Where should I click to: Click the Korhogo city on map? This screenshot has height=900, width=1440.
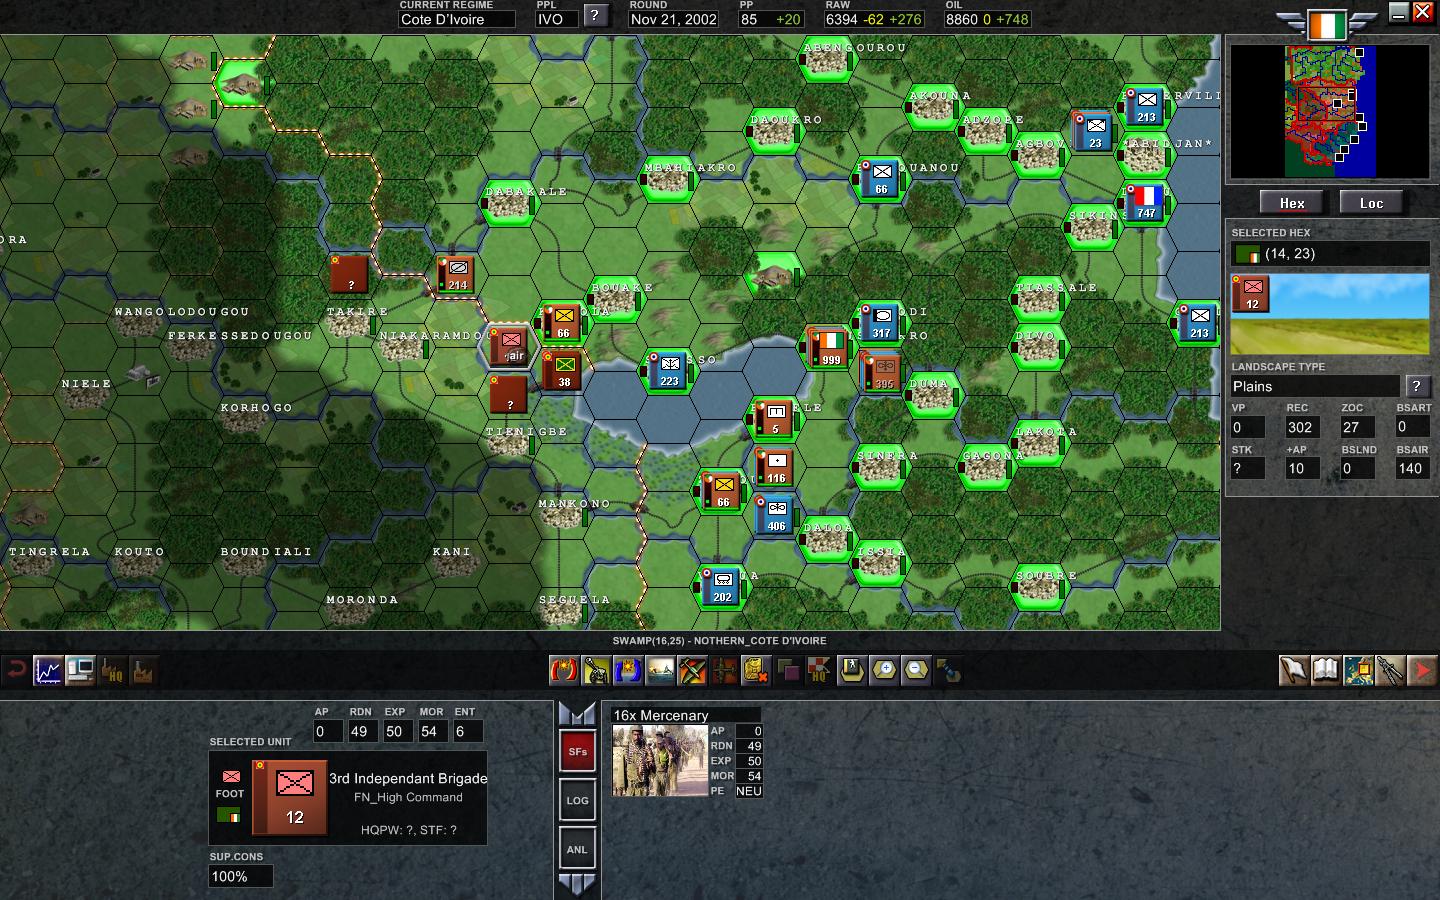[x=243, y=418]
